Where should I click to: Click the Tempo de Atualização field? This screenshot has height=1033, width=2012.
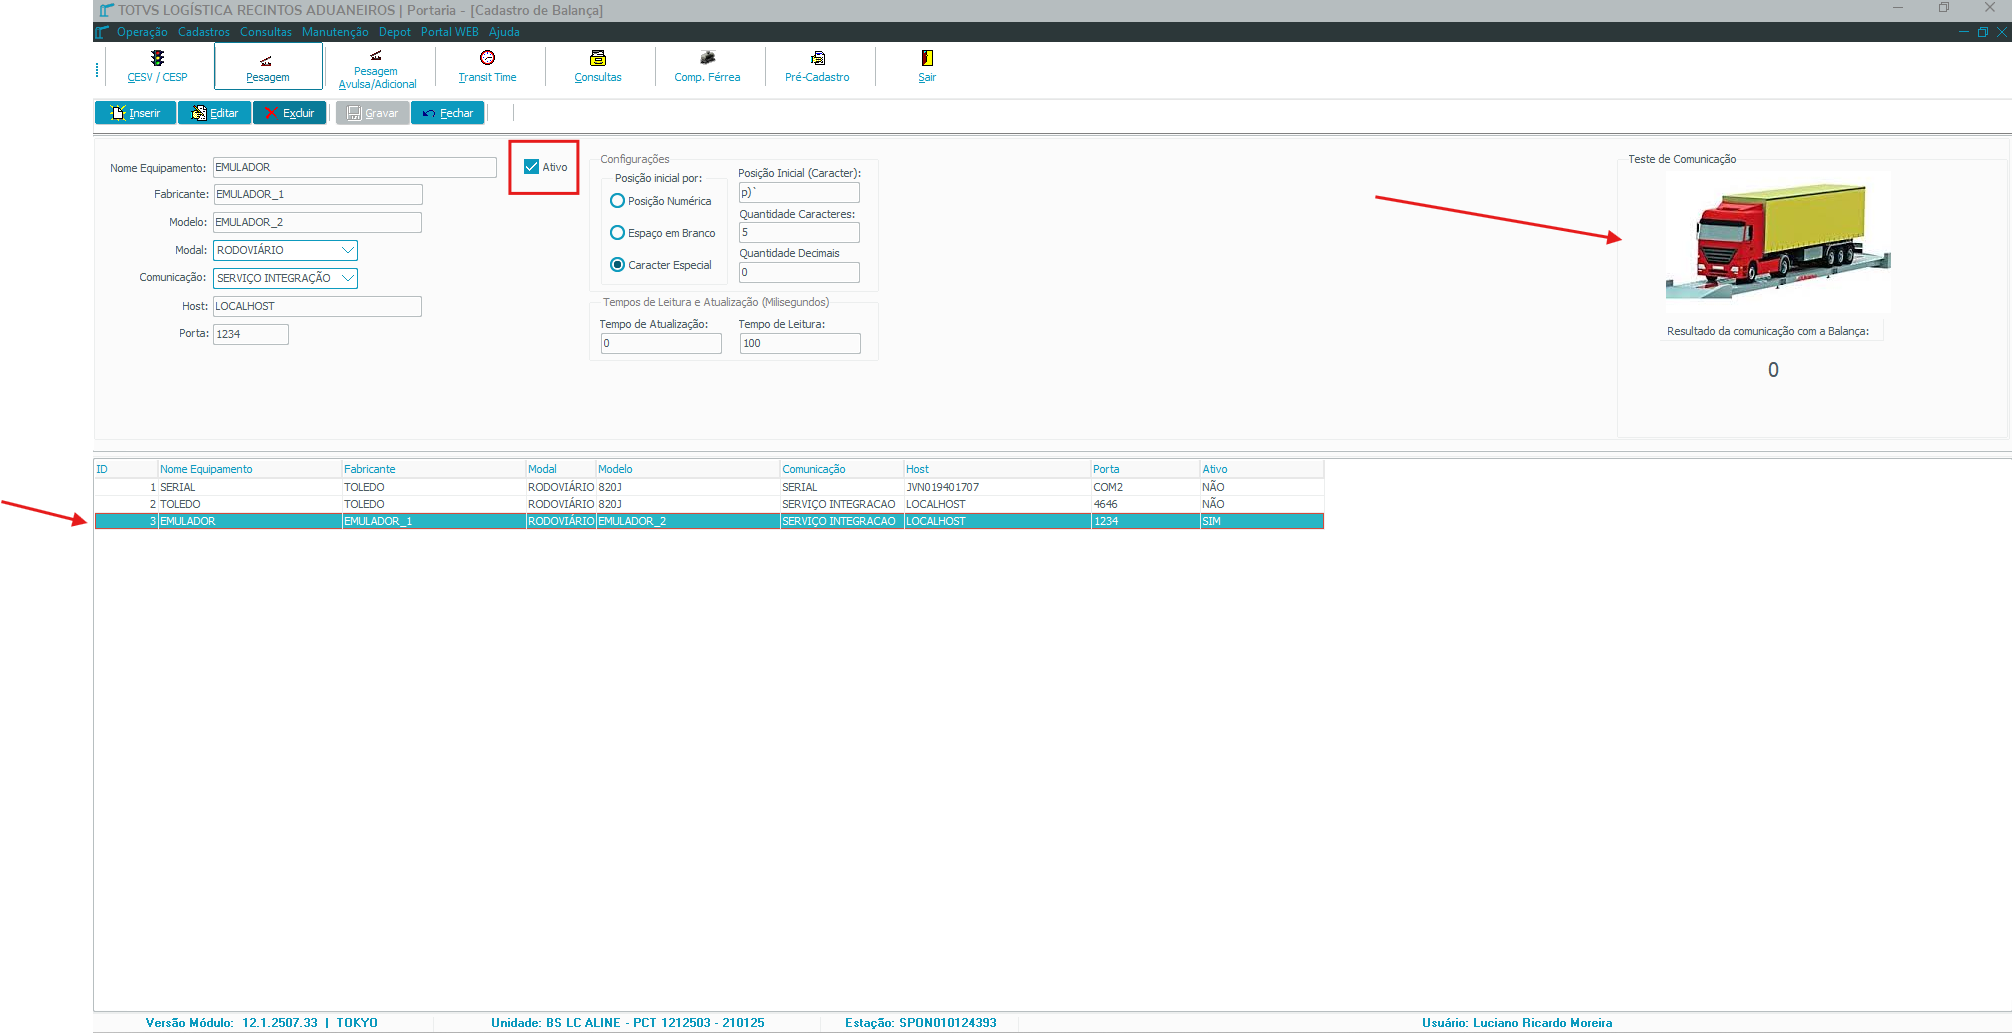click(661, 343)
